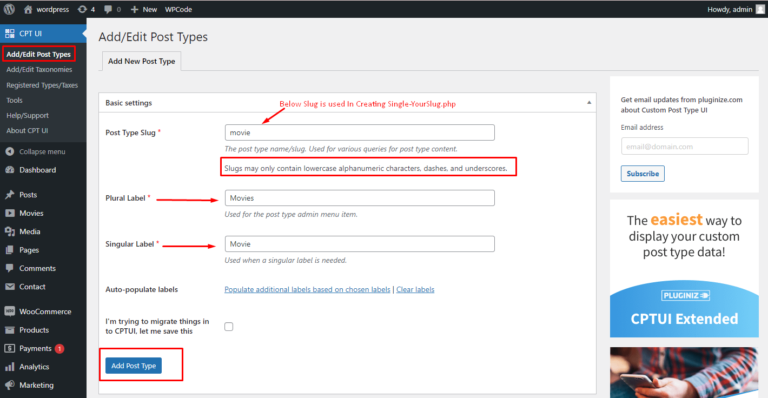768x398 pixels.
Task: Click the CPT UI menu icon
Action: point(9,33)
